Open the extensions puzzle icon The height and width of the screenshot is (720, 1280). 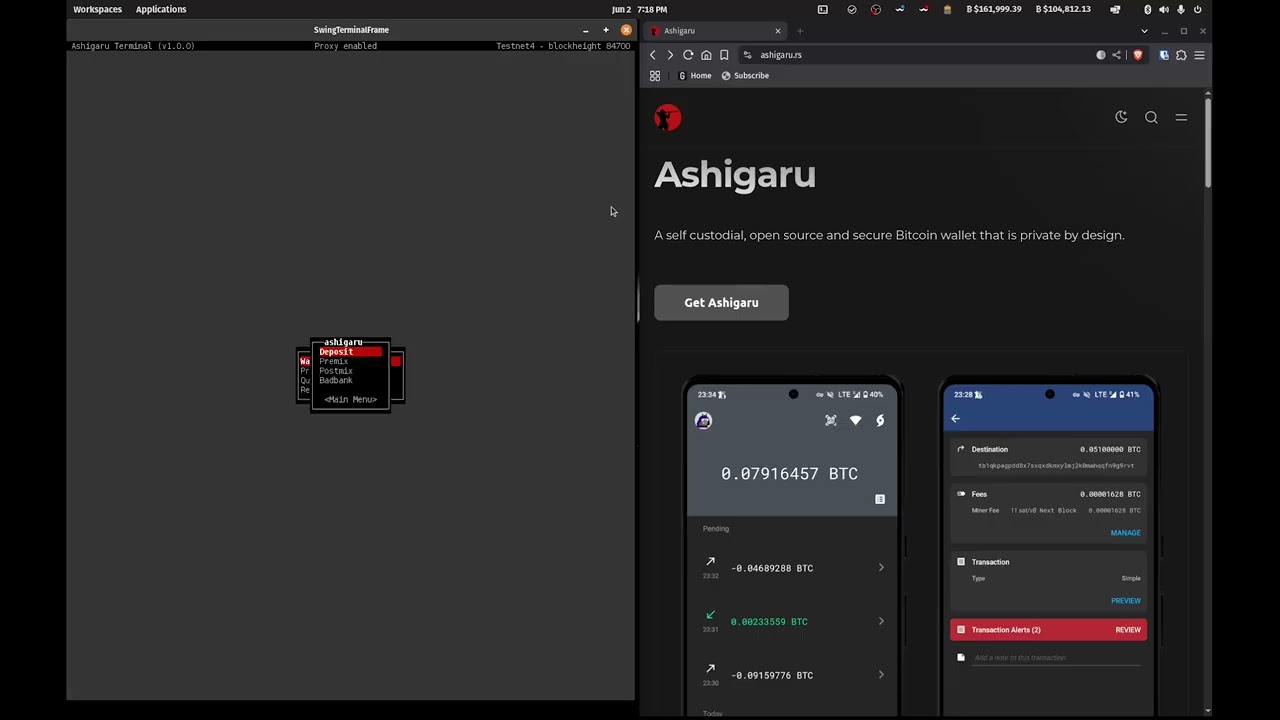click(1181, 55)
